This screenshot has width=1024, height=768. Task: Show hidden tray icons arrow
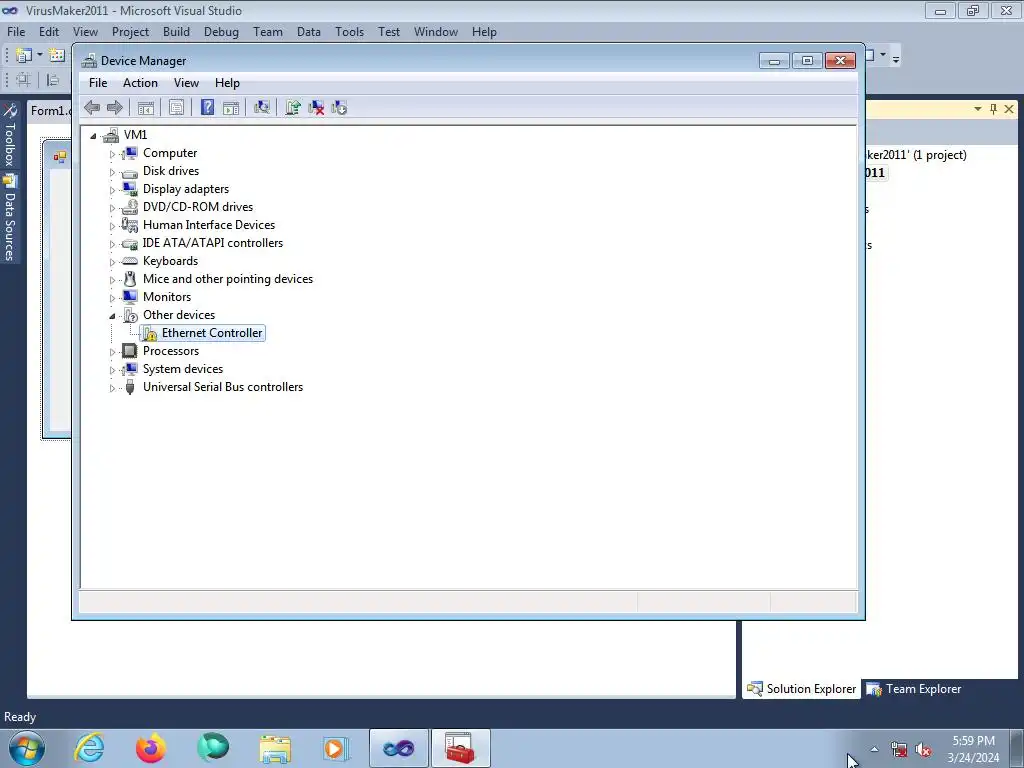[874, 750]
